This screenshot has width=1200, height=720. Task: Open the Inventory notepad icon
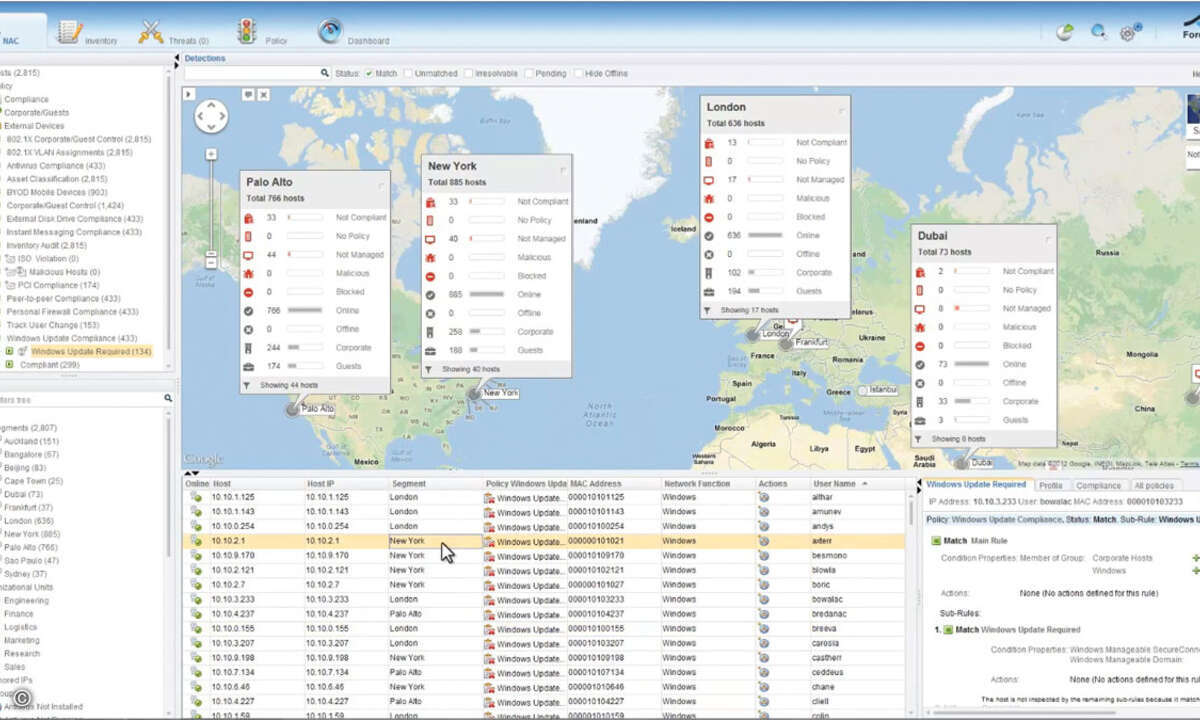69,31
